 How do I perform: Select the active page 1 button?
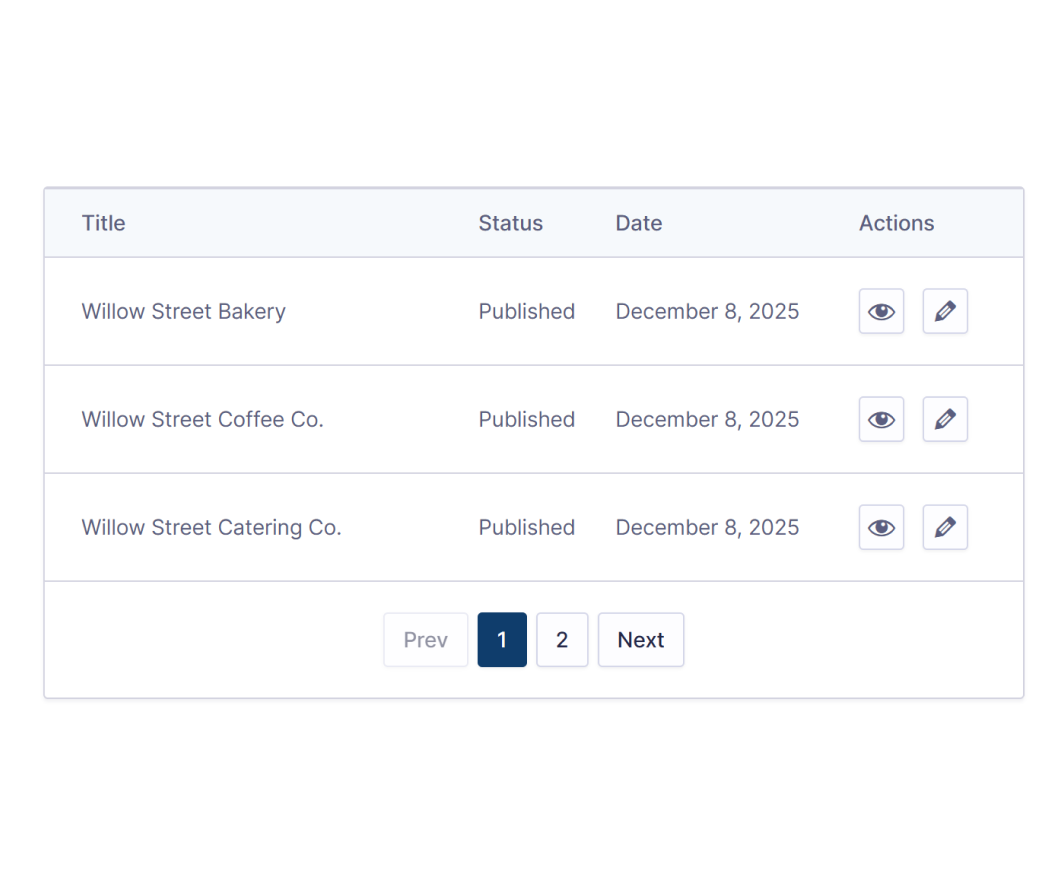coord(502,640)
